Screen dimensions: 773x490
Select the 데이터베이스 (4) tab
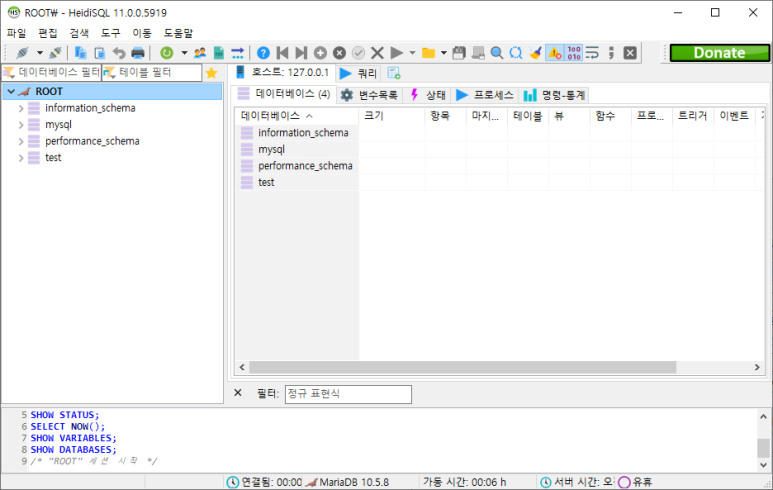click(284, 94)
